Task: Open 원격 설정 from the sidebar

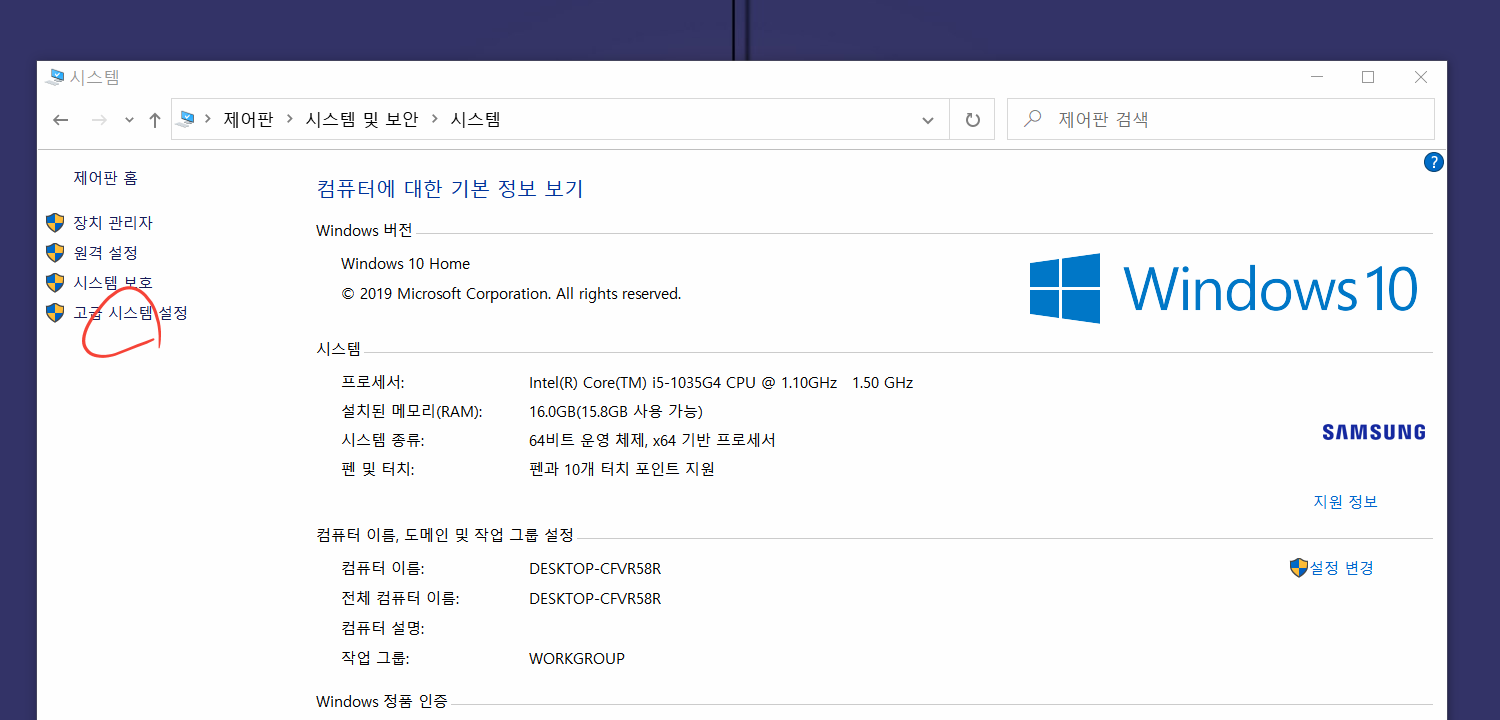Action: click(x=105, y=253)
